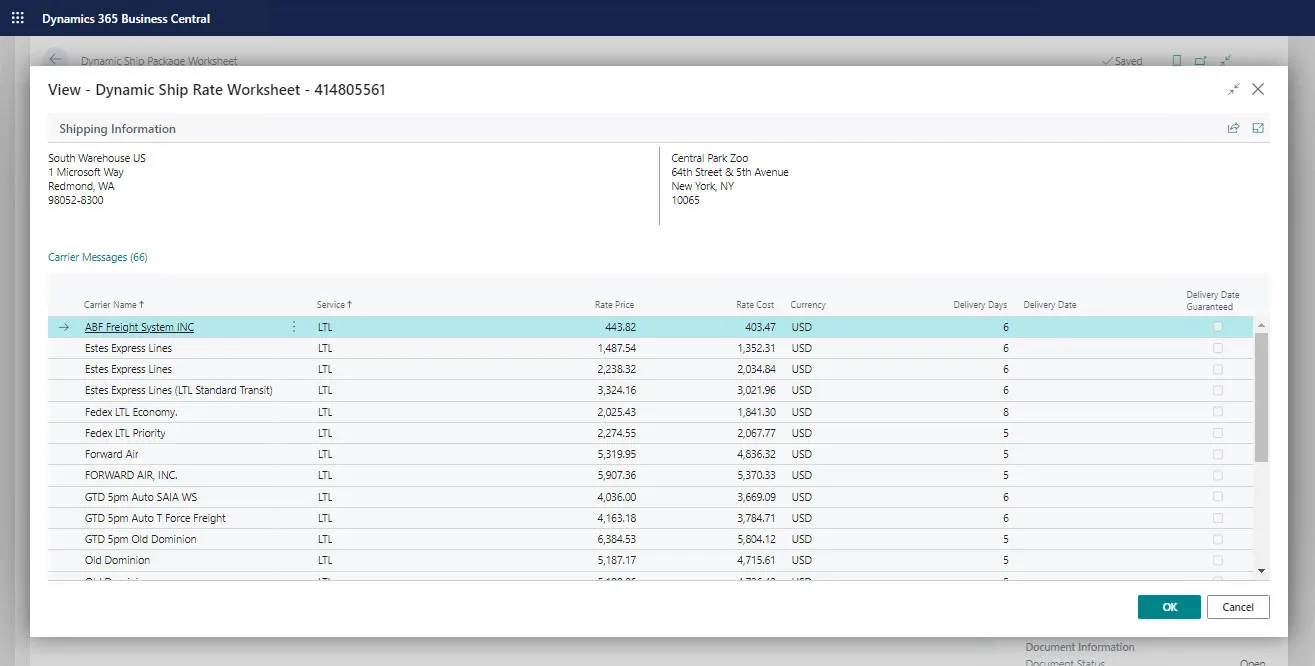Close the Rate Worksheet dialog
Viewport: 1315px width, 666px height.
(1258, 89)
